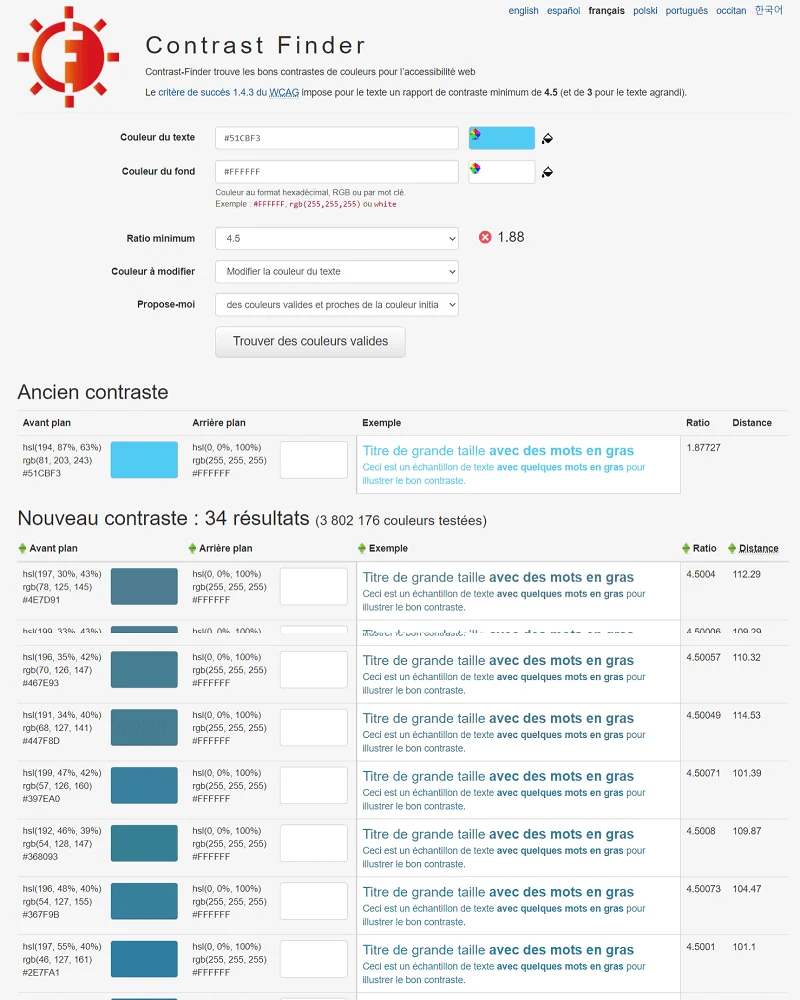800x1000 pixels.
Task: Select the français language option
Action: (606, 11)
